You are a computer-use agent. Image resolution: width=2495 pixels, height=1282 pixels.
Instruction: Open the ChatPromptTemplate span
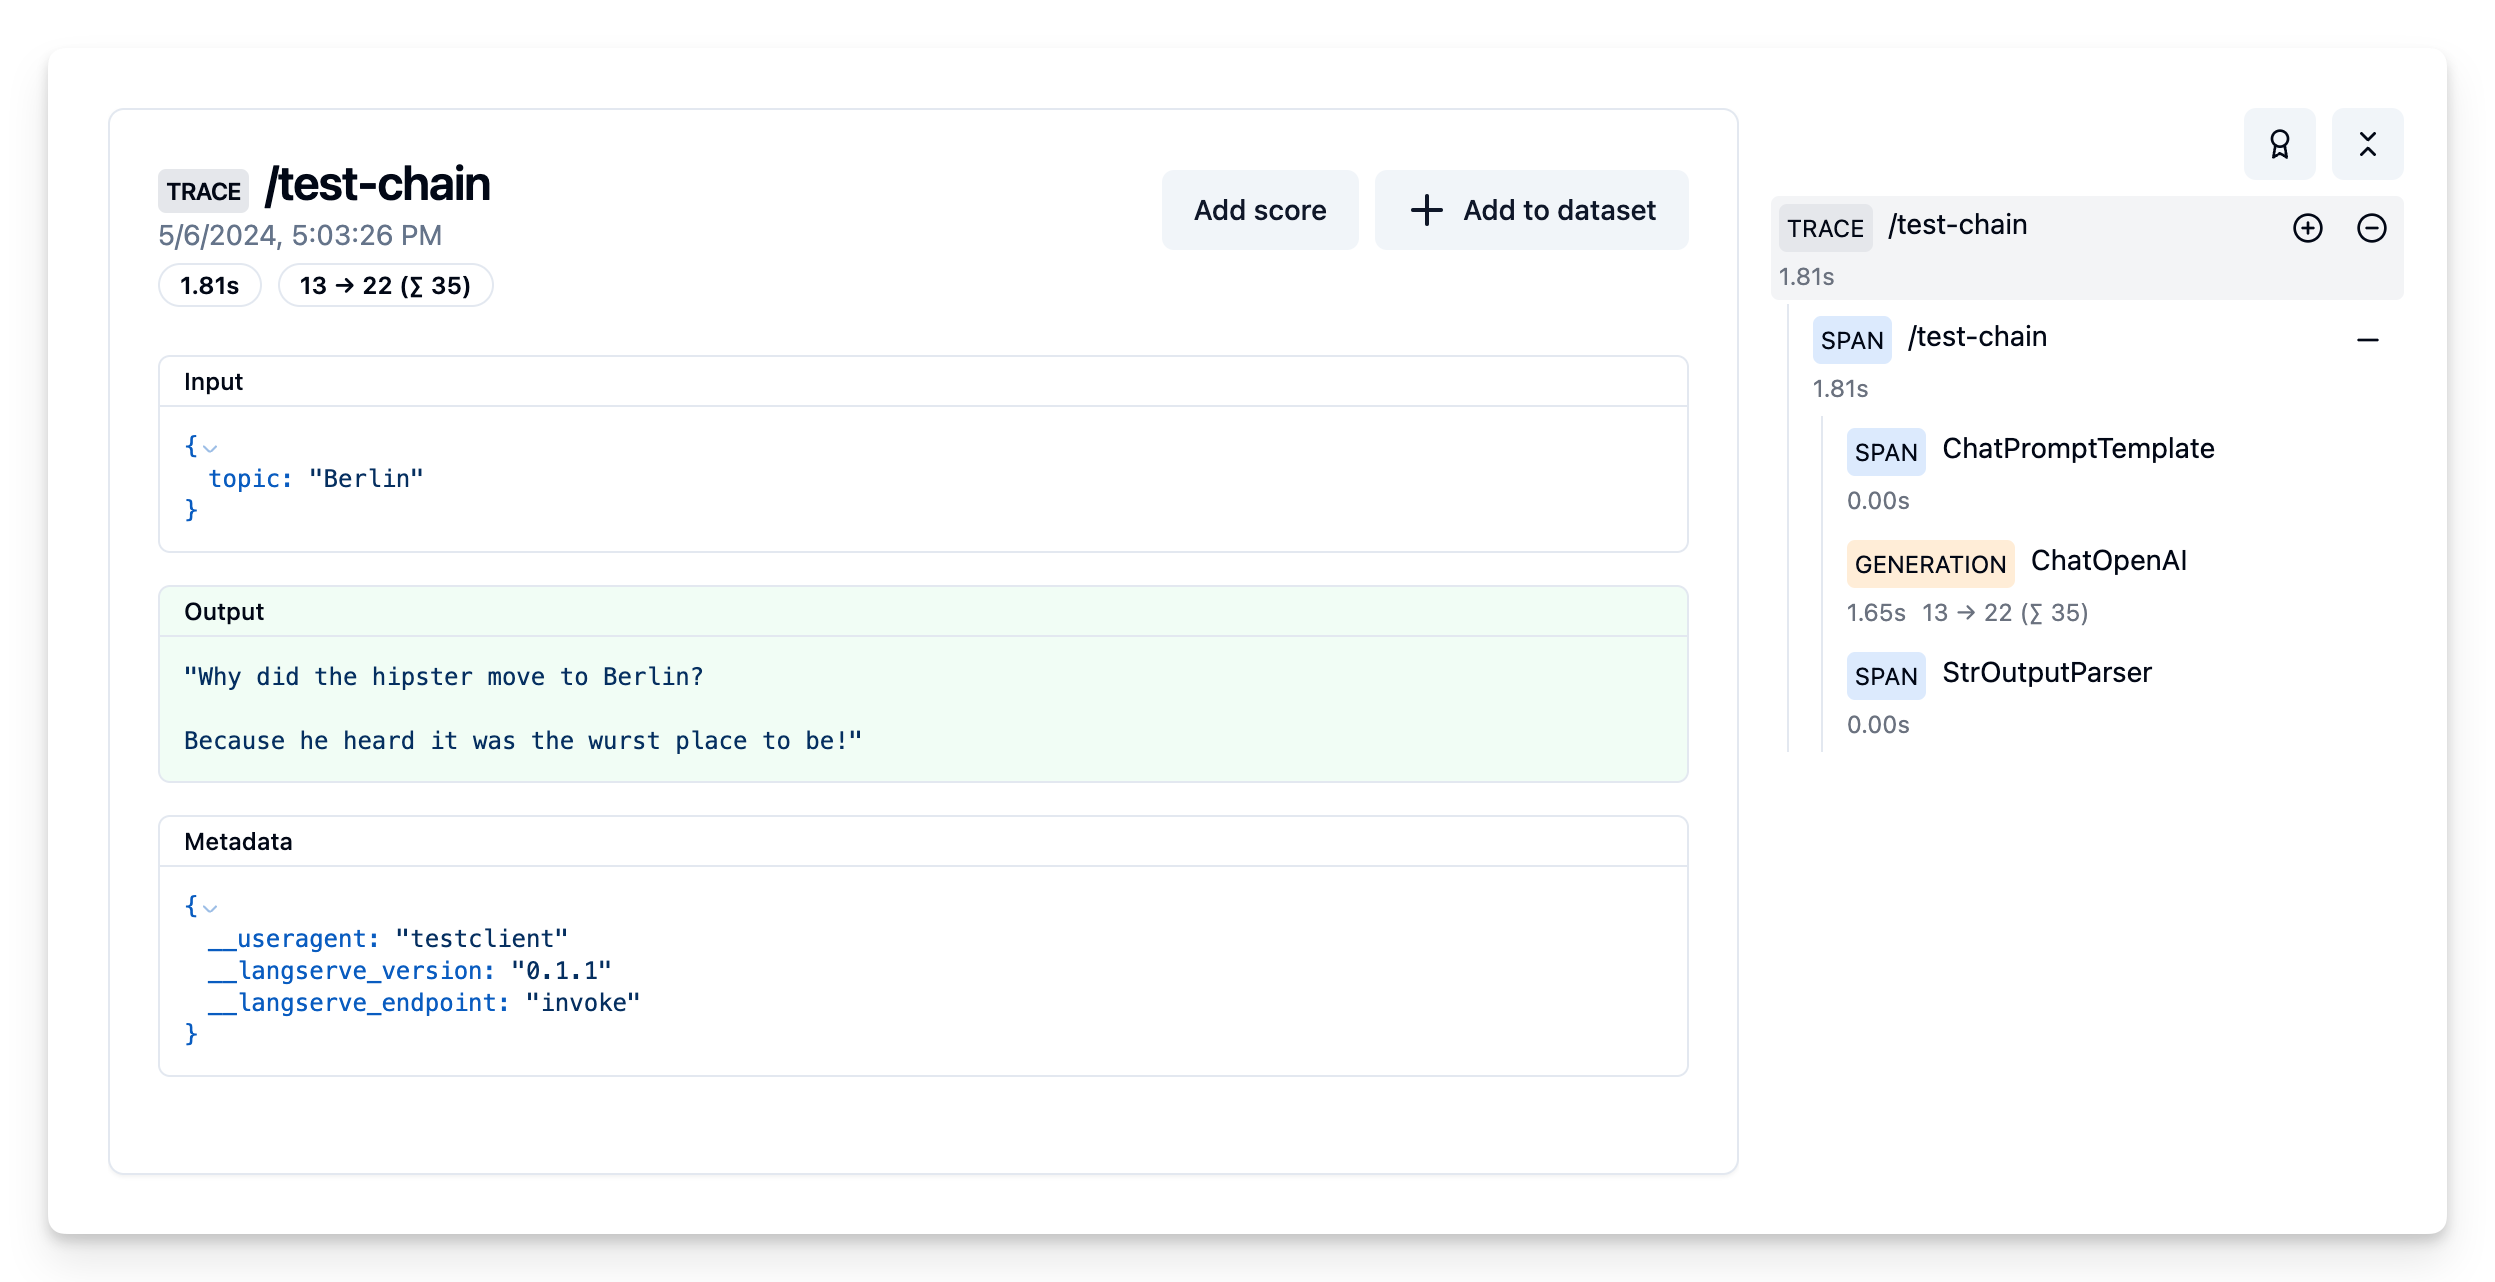coord(2077,449)
